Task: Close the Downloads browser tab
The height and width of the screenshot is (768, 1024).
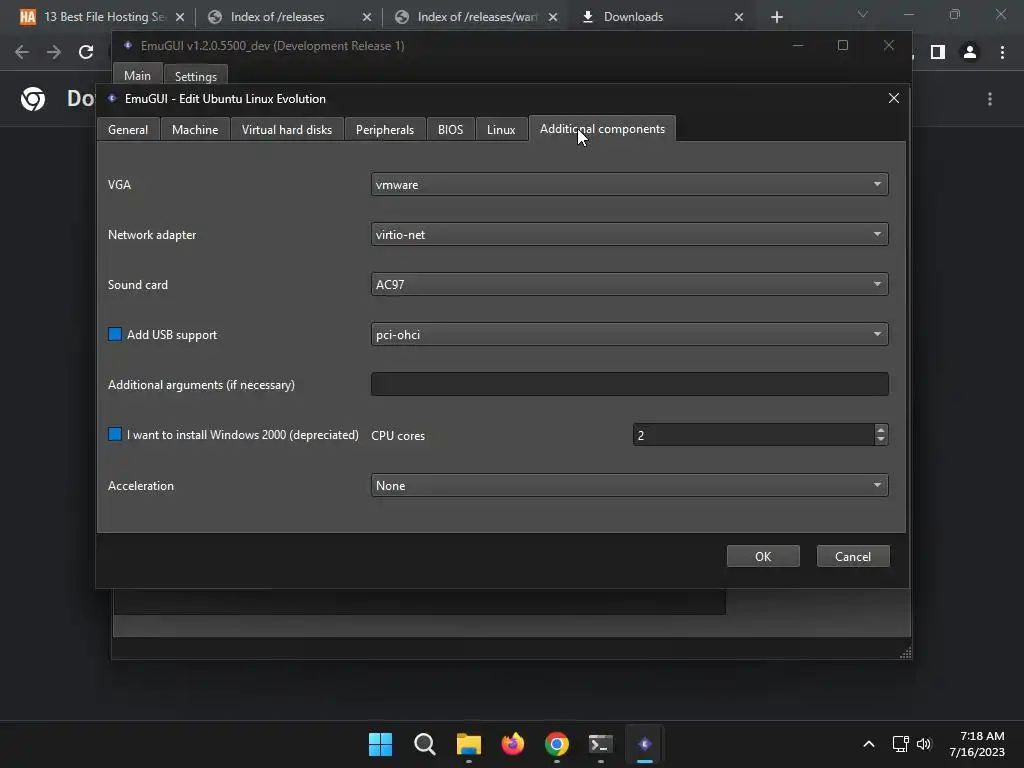Action: coord(739,17)
